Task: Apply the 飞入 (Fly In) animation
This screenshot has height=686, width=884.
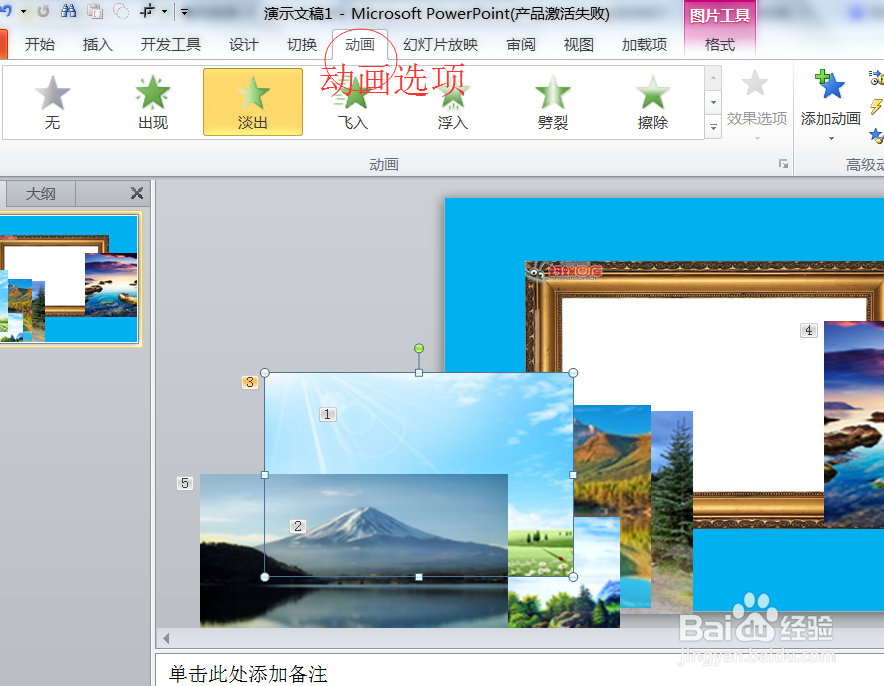Action: click(352, 100)
